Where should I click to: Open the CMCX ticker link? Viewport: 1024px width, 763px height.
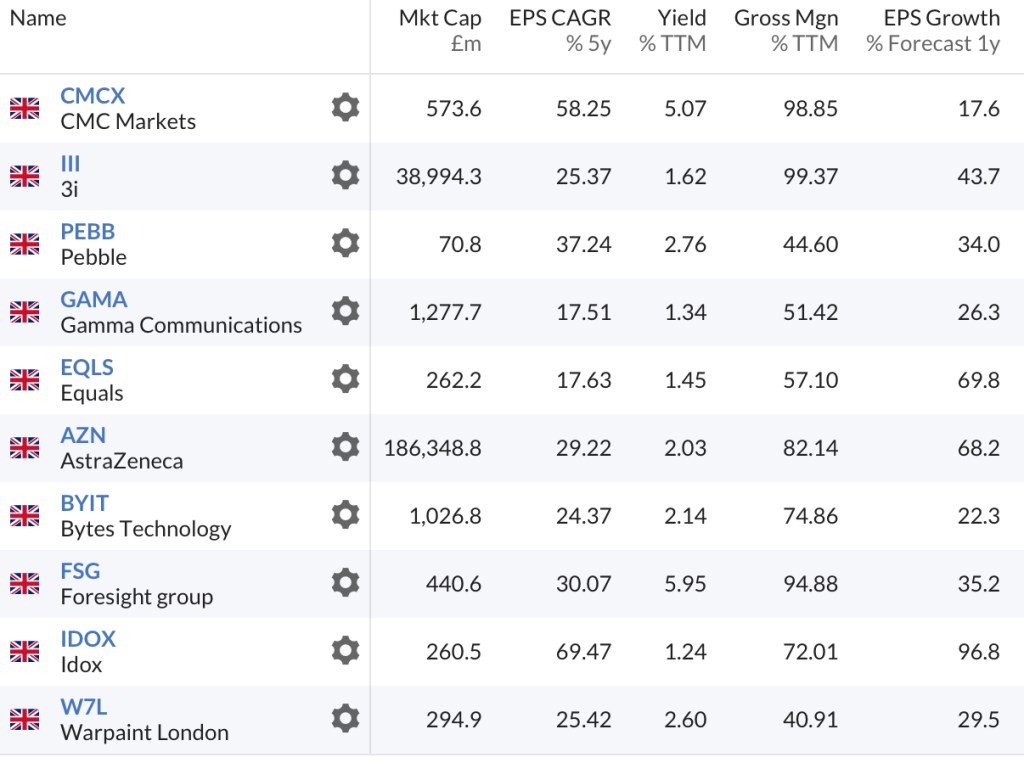(93, 96)
